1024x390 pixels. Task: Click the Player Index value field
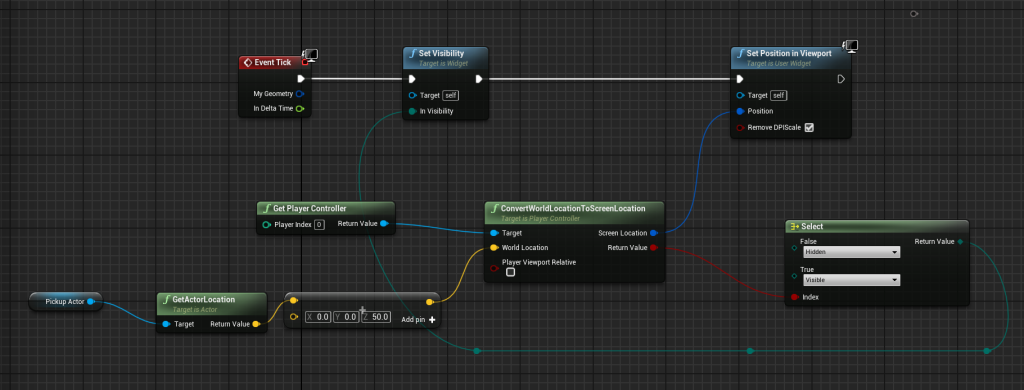tap(319, 225)
